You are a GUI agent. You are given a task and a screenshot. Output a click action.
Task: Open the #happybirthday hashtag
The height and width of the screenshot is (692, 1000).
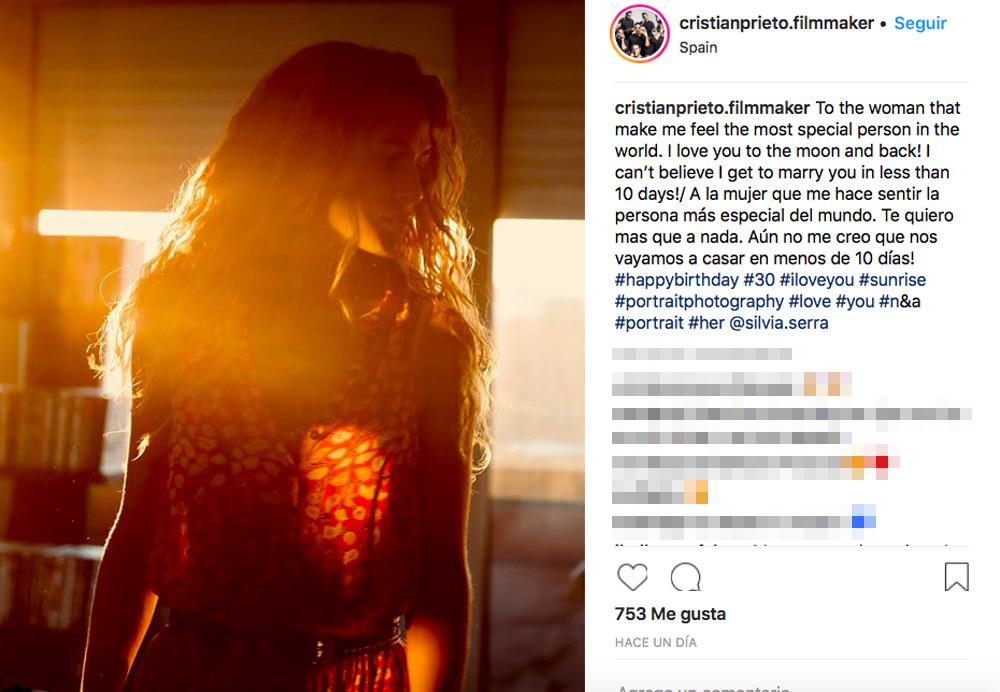coord(676,280)
